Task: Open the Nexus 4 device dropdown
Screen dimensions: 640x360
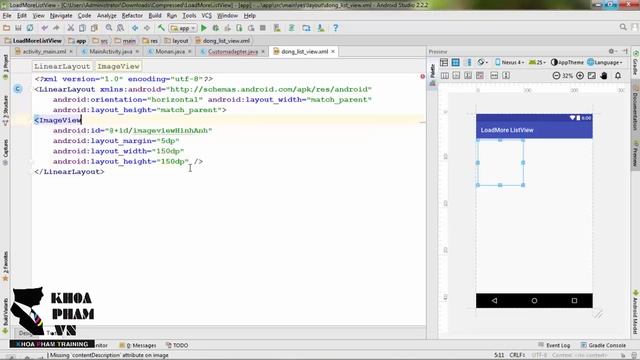Action: [509, 62]
